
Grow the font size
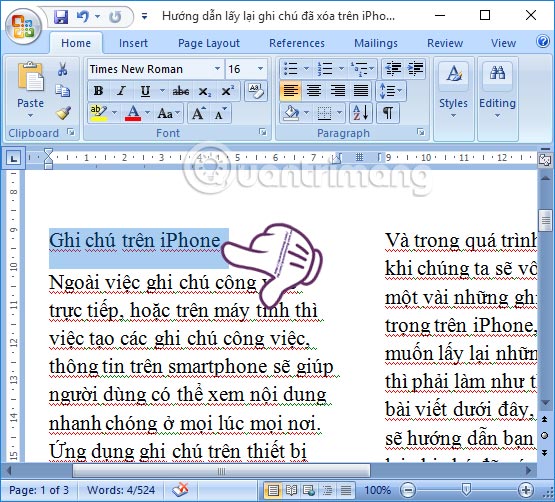click(x=198, y=113)
